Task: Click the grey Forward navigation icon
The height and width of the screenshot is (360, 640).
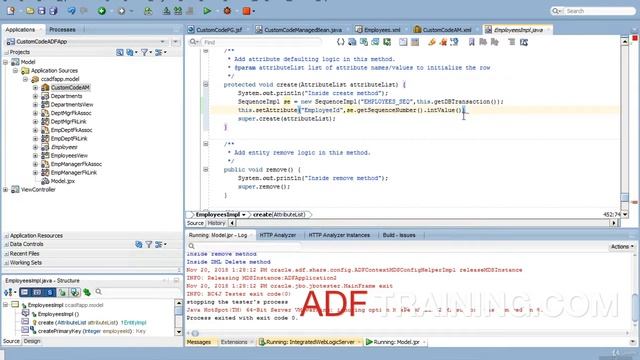Action: click(x=122, y=11)
